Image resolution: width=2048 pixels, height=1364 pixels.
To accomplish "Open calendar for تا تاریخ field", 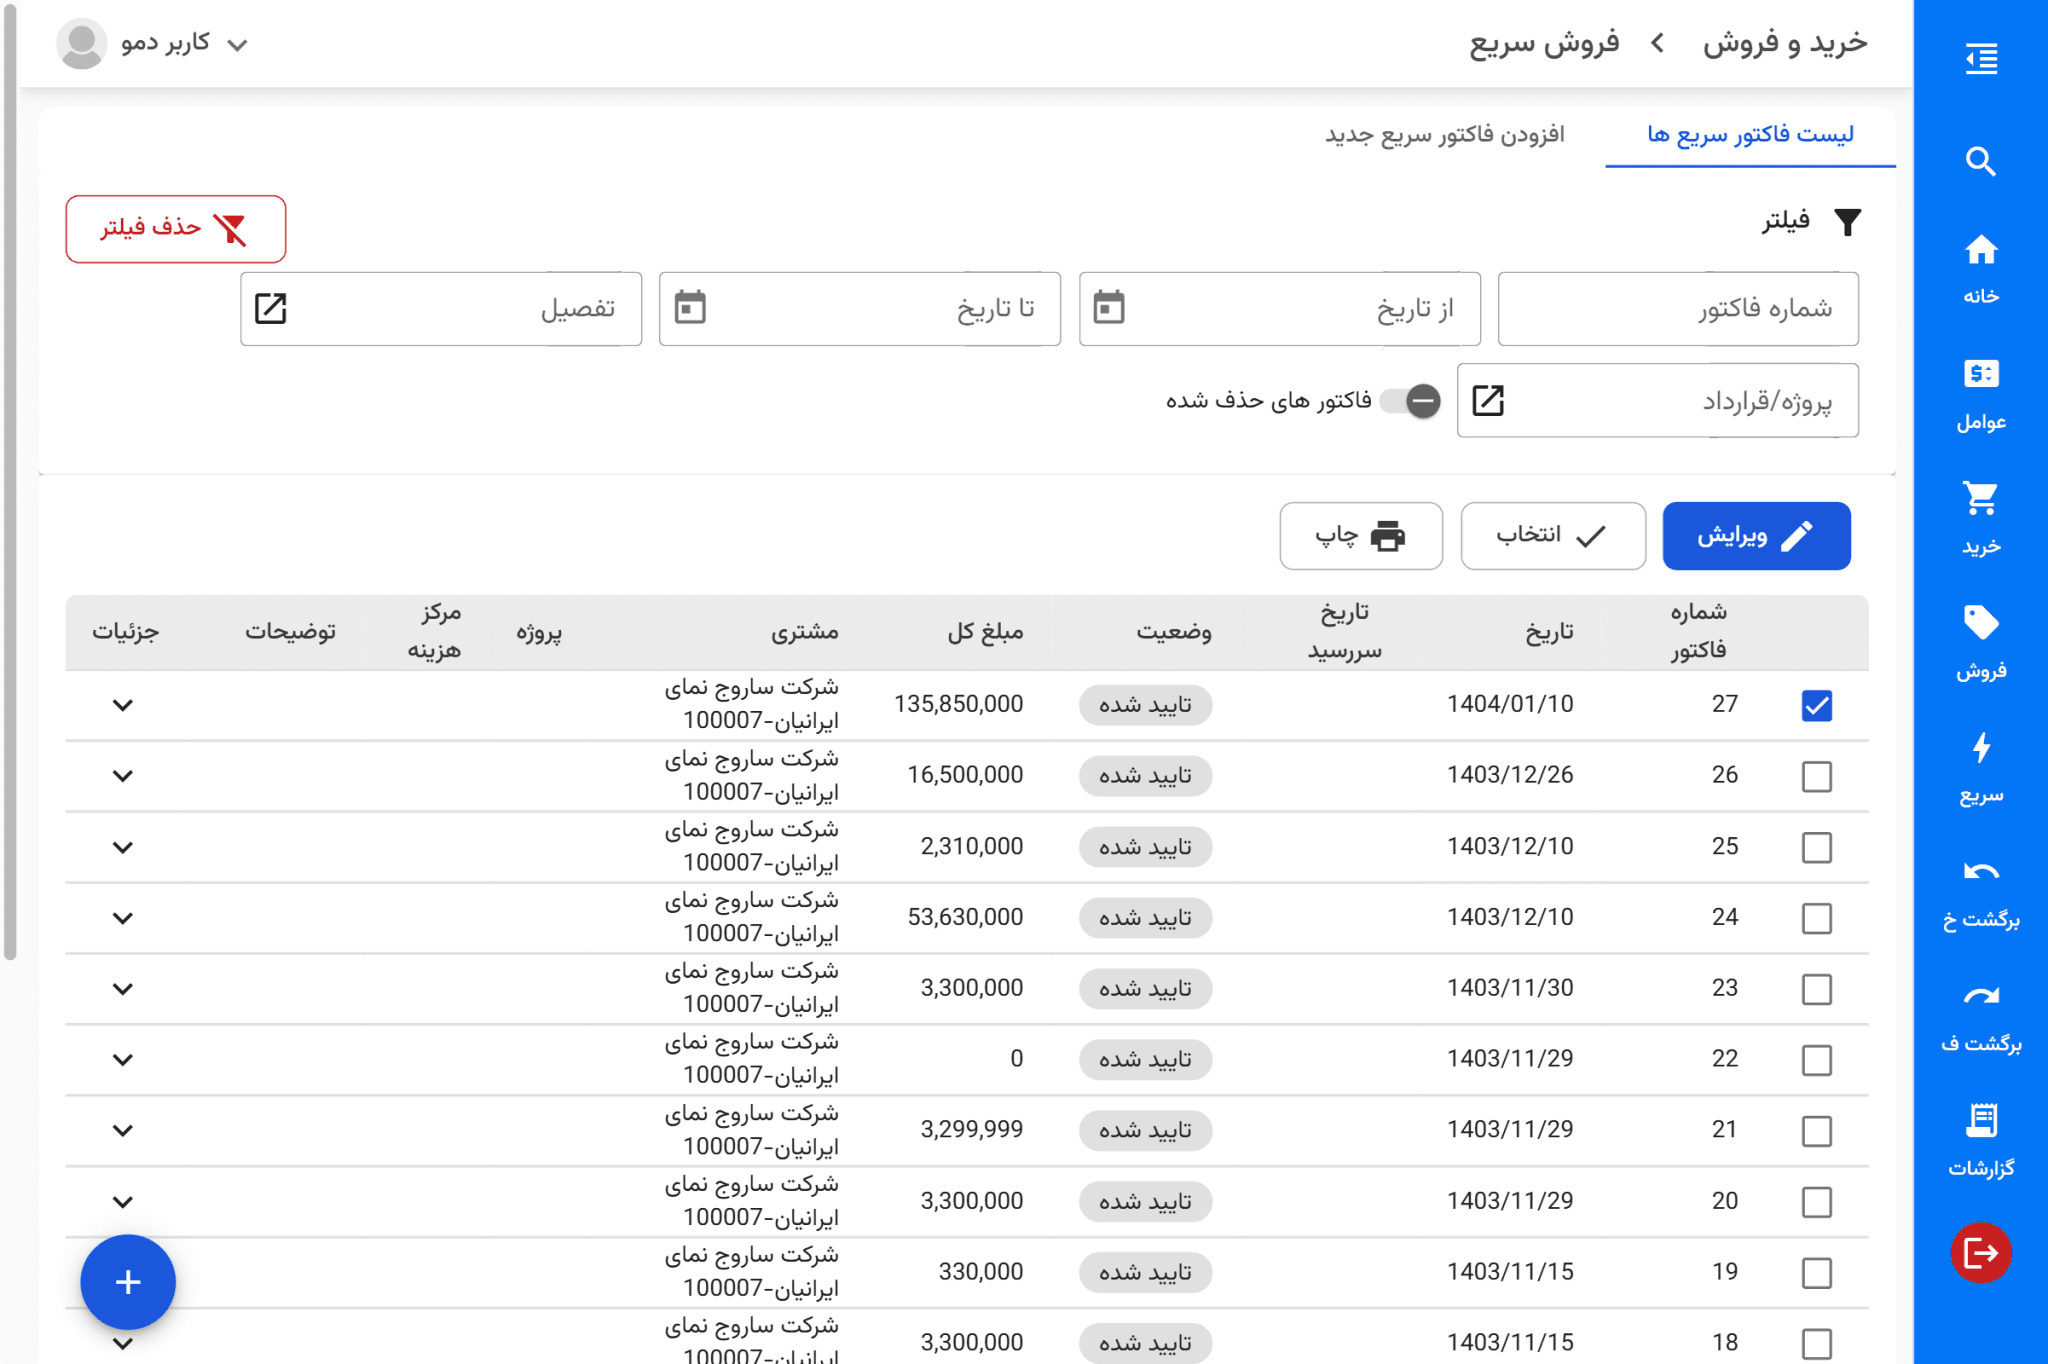I will 690,307.
